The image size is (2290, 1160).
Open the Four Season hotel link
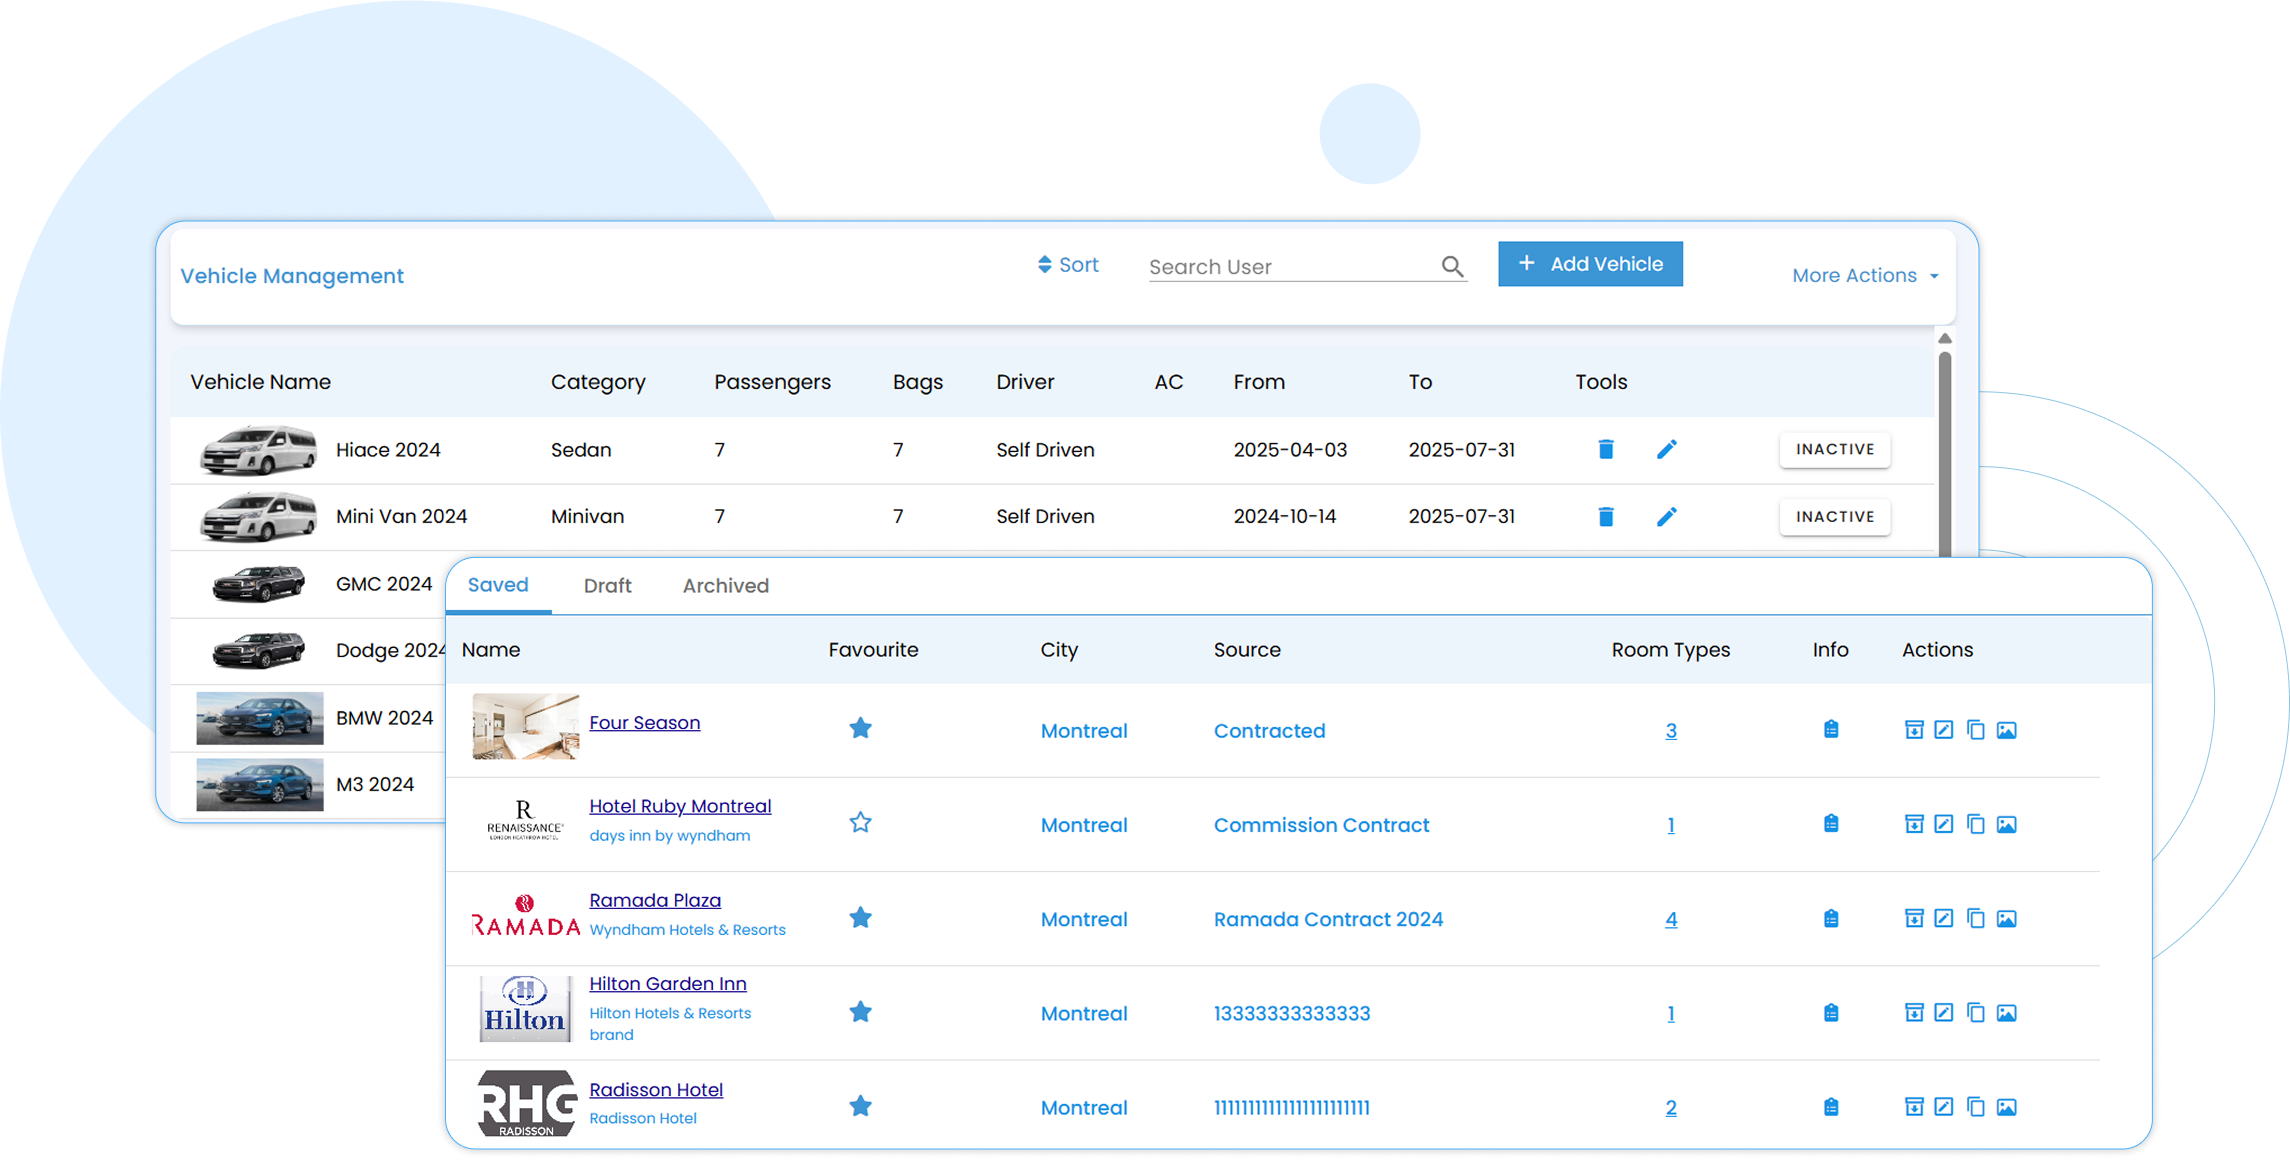[644, 722]
